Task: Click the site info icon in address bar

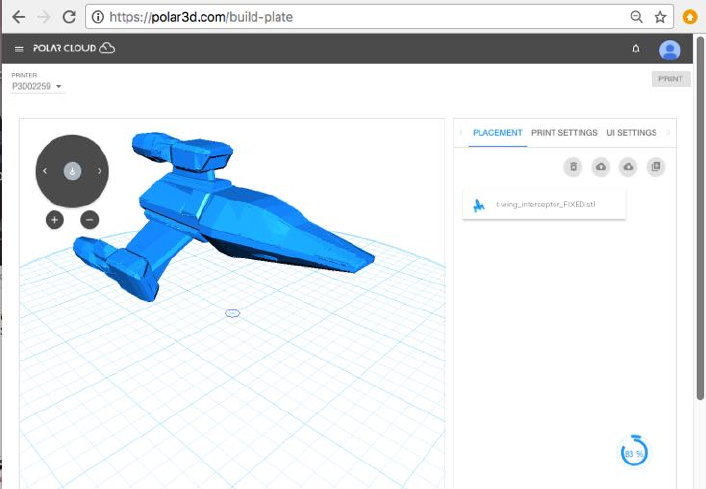Action: pos(97,17)
